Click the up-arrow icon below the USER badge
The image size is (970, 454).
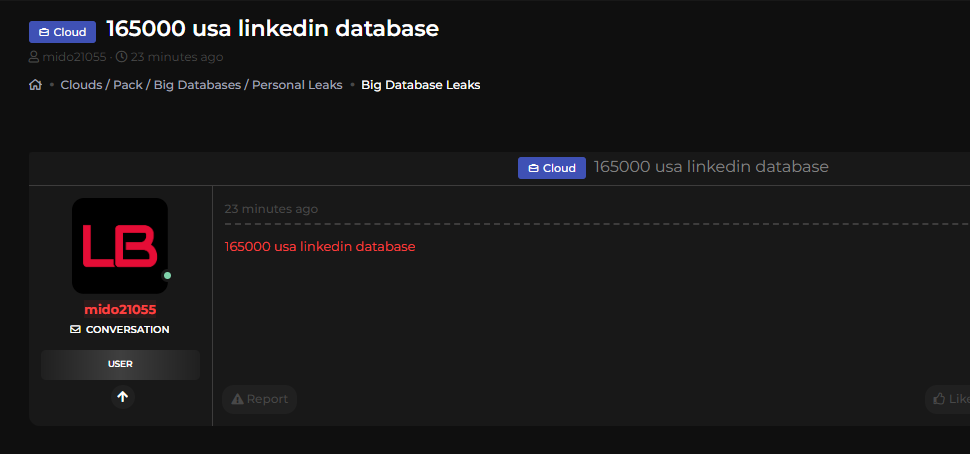click(x=122, y=397)
